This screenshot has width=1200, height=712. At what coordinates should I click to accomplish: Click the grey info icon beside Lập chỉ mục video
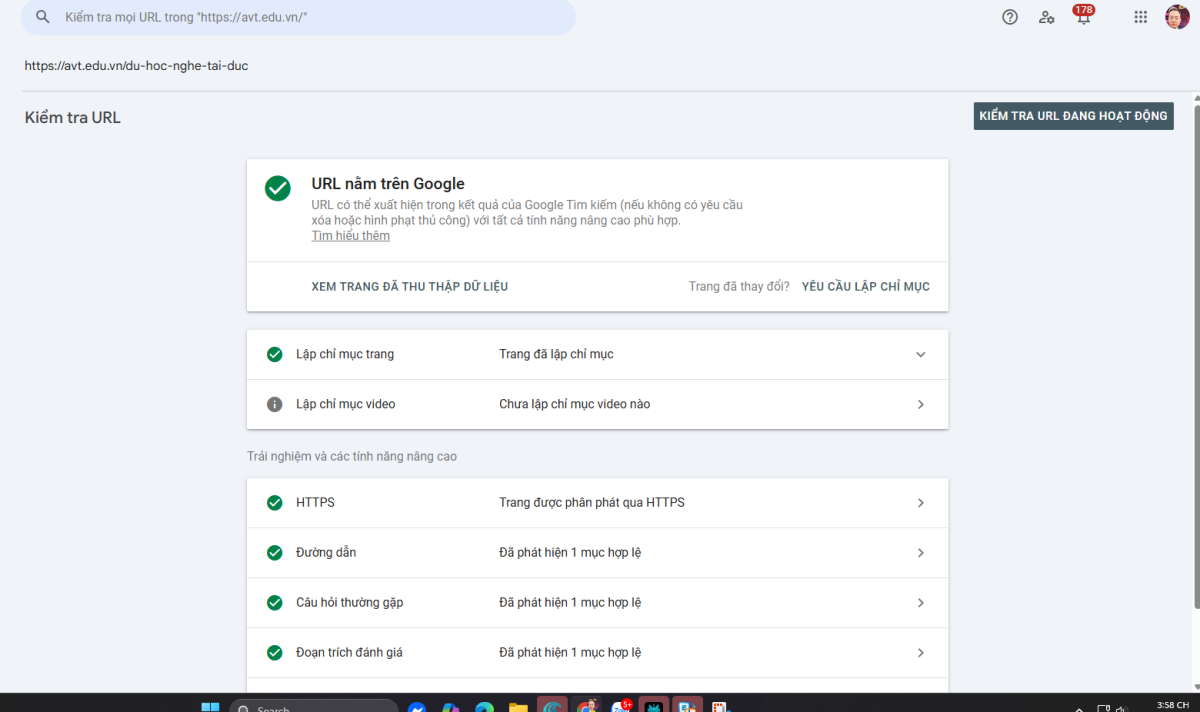(x=274, y=404)
